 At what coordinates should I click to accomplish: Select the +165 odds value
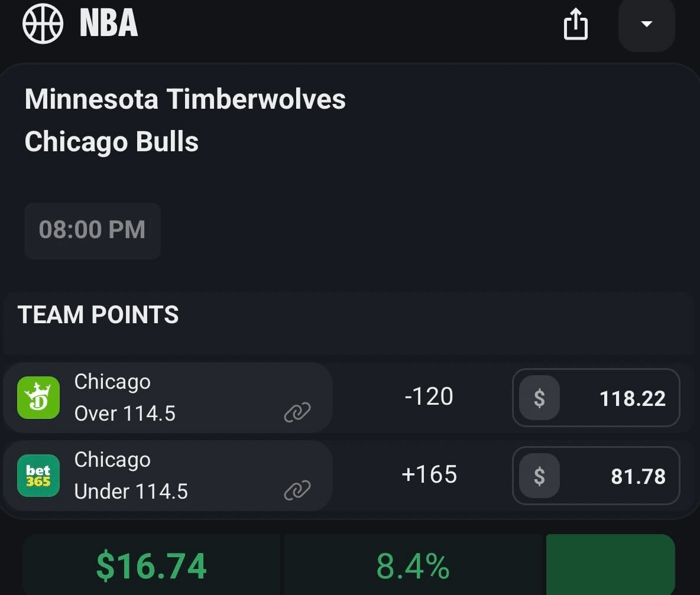click(429, 474)
